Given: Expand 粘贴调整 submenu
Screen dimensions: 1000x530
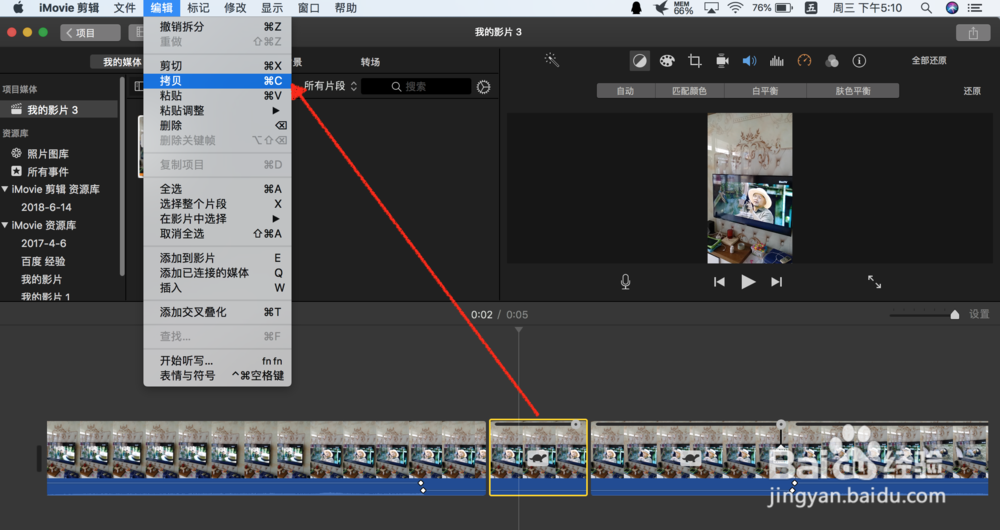Looking at the screenshot, I should [217, 110].
